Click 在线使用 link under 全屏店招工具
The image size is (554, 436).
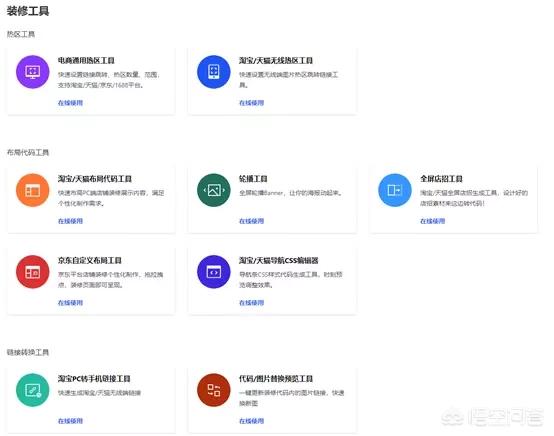pyautogui.click(x=432, y=221)
